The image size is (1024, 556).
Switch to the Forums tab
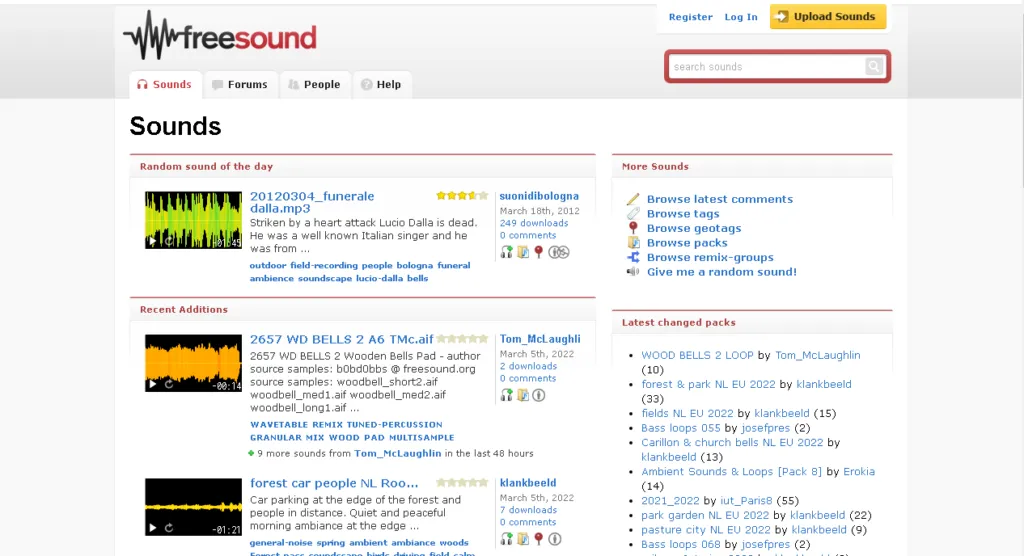pyautogui.click(x=240, y=84)
